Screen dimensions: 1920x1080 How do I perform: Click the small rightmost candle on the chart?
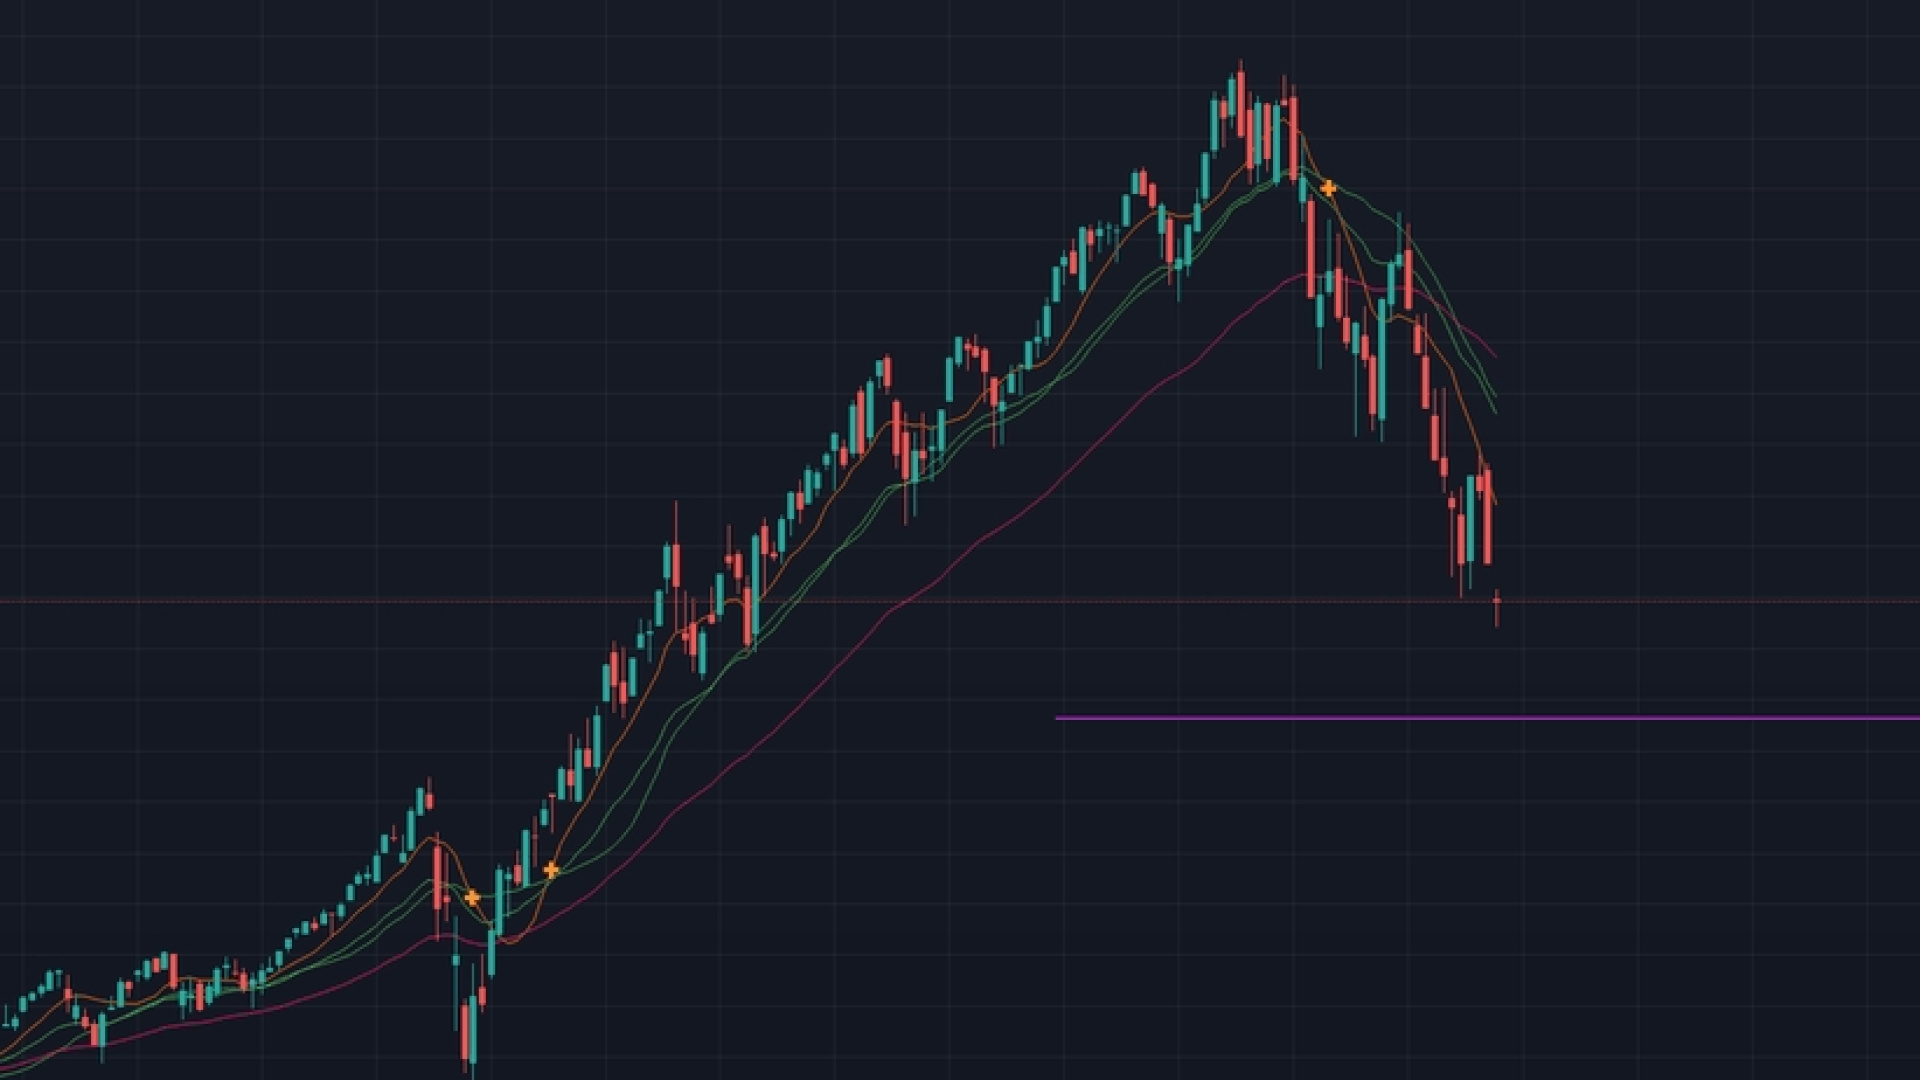(1497, 602)
